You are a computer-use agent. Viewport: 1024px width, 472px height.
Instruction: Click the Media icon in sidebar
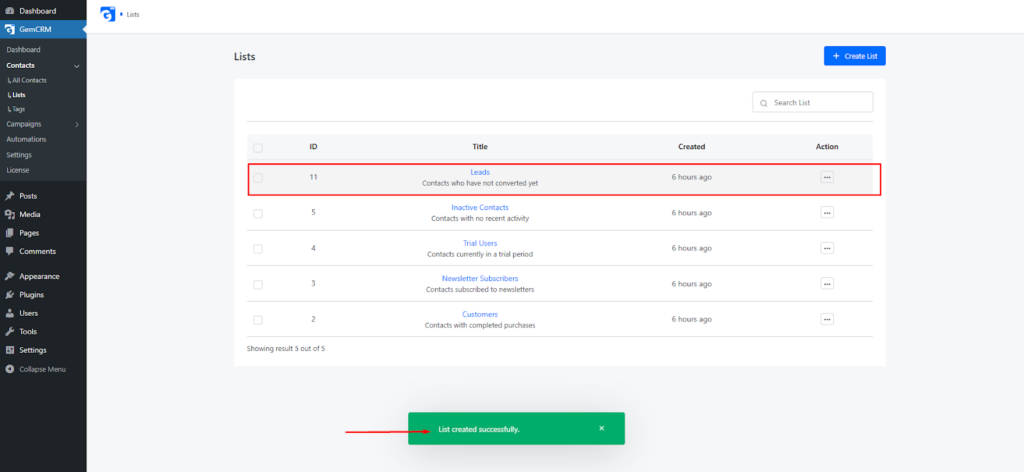click(x=10, y=214)
